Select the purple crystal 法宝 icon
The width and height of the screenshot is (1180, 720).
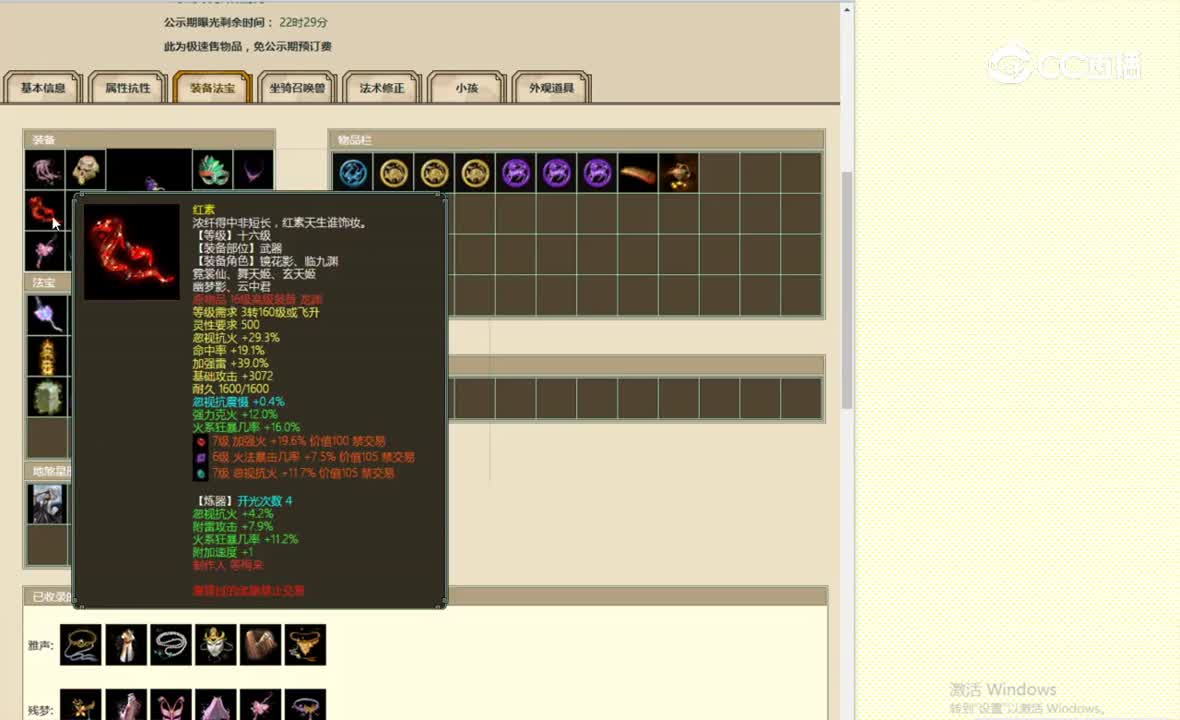(x=47, y=314)
